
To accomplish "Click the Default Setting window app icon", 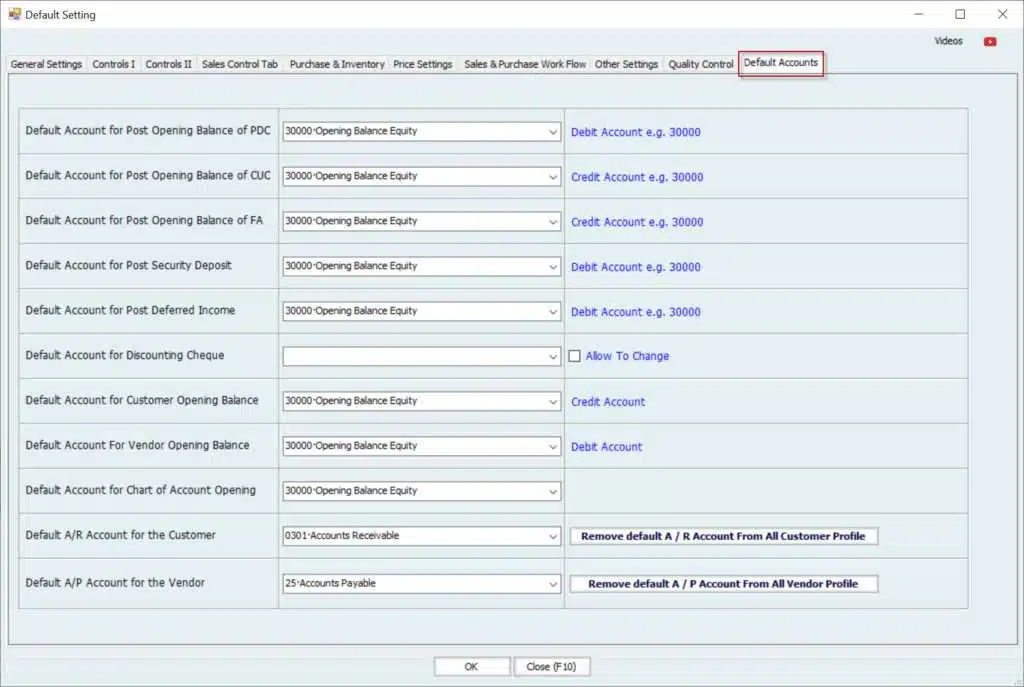I will (14, 14).
